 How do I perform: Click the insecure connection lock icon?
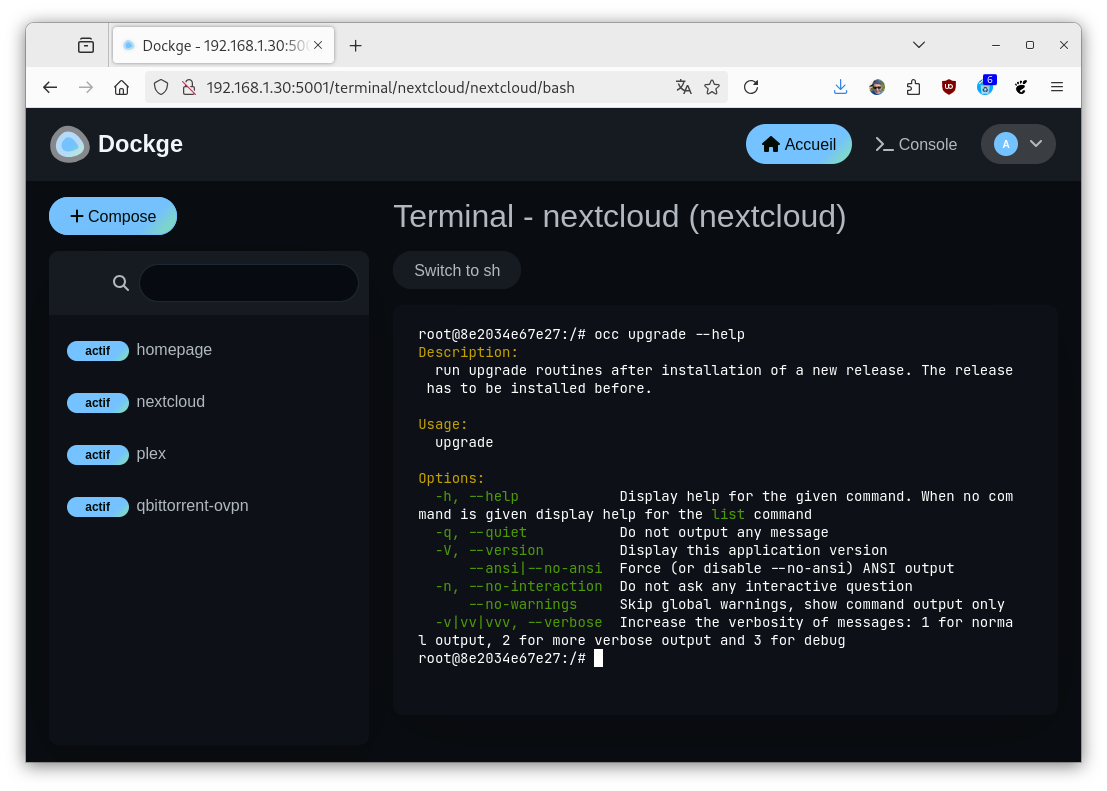click(x=189, y=87)
